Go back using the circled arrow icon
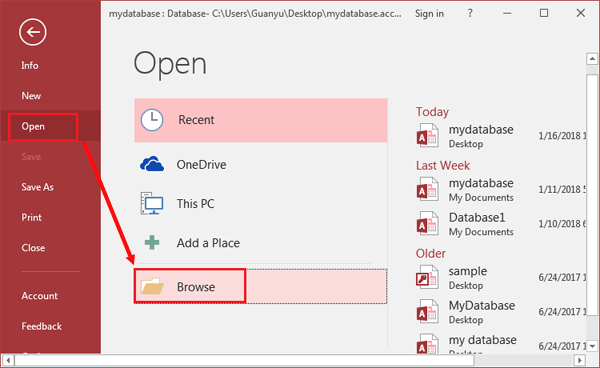The width and height of the screenshot is (600, 368). pos(33,32)
